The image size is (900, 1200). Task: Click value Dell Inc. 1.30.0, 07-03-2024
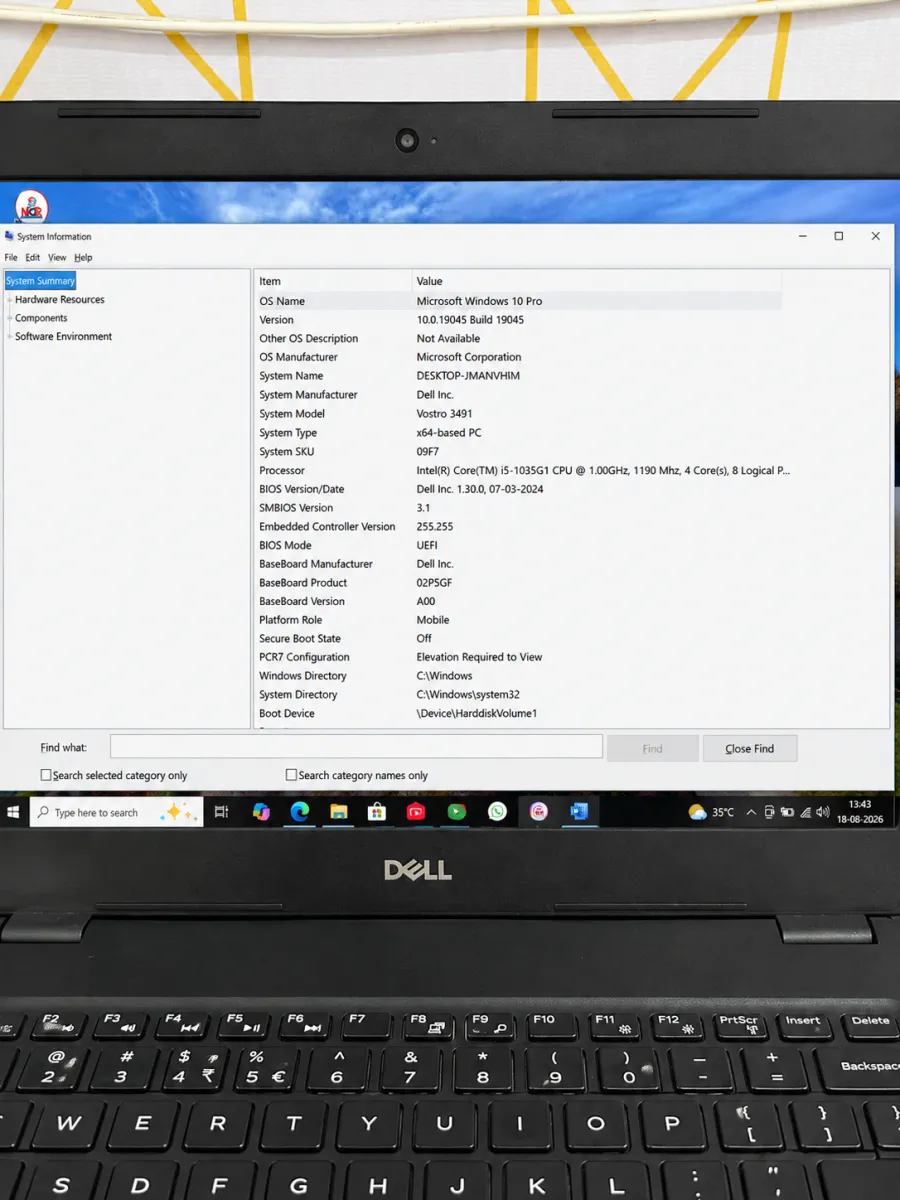[x=480, y=489]
